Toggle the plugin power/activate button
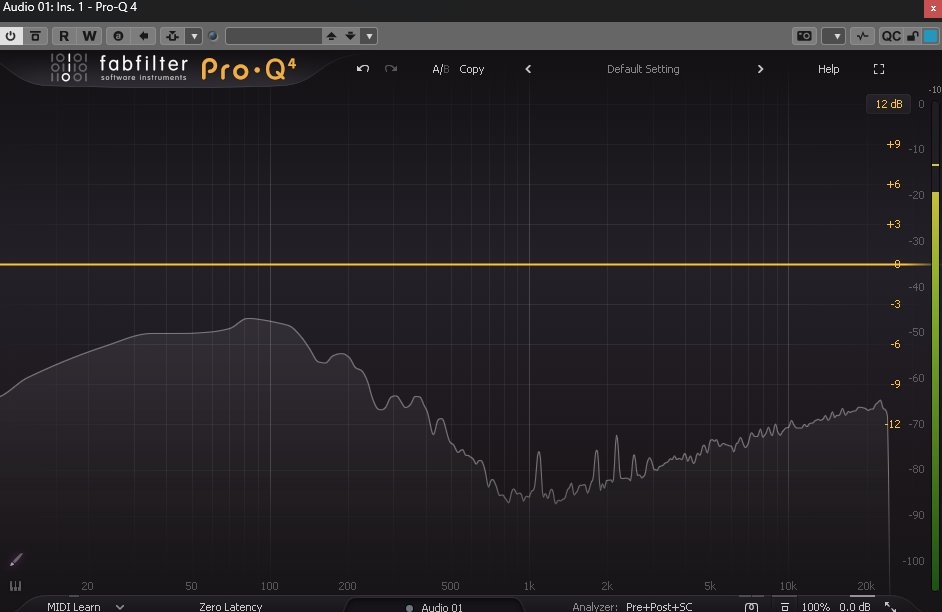Image resolution: width=942 pixels, height=612 pixels. [x=11, y=36]
